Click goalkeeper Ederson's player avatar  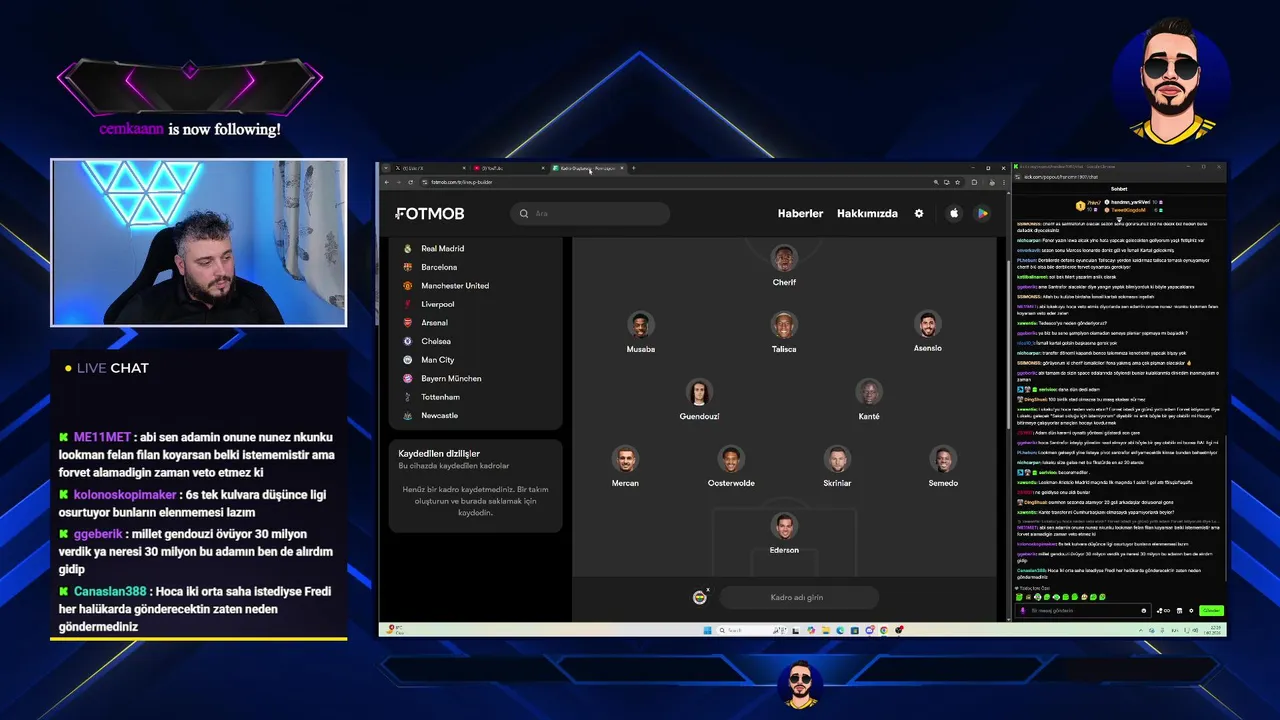pyautogui.click(x=784, y=526)
